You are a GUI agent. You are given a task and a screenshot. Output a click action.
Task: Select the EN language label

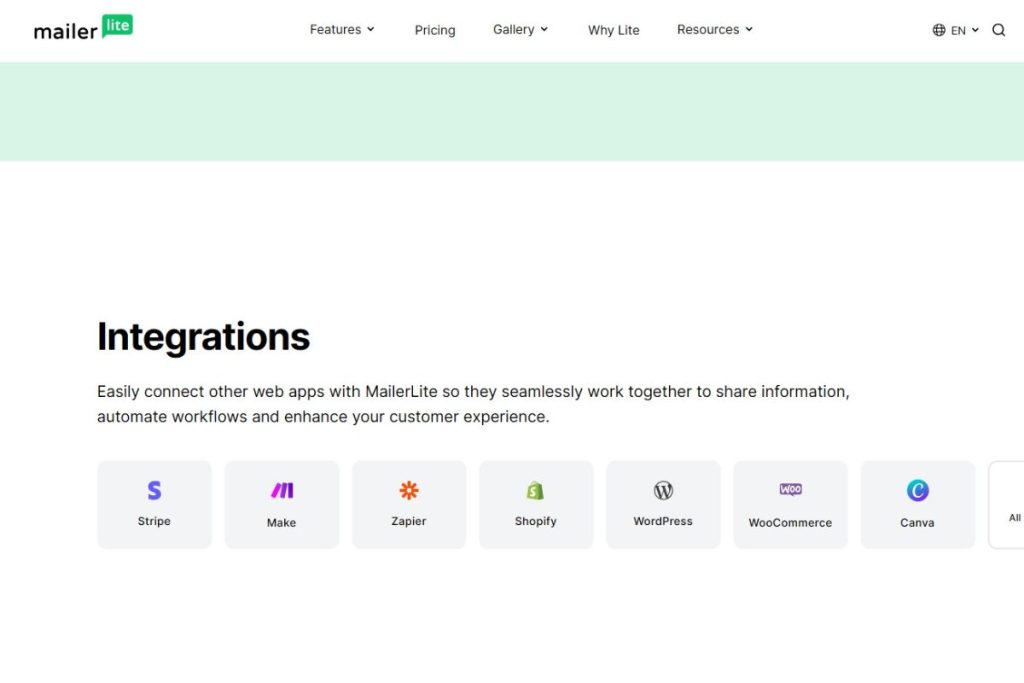(958, 31)
